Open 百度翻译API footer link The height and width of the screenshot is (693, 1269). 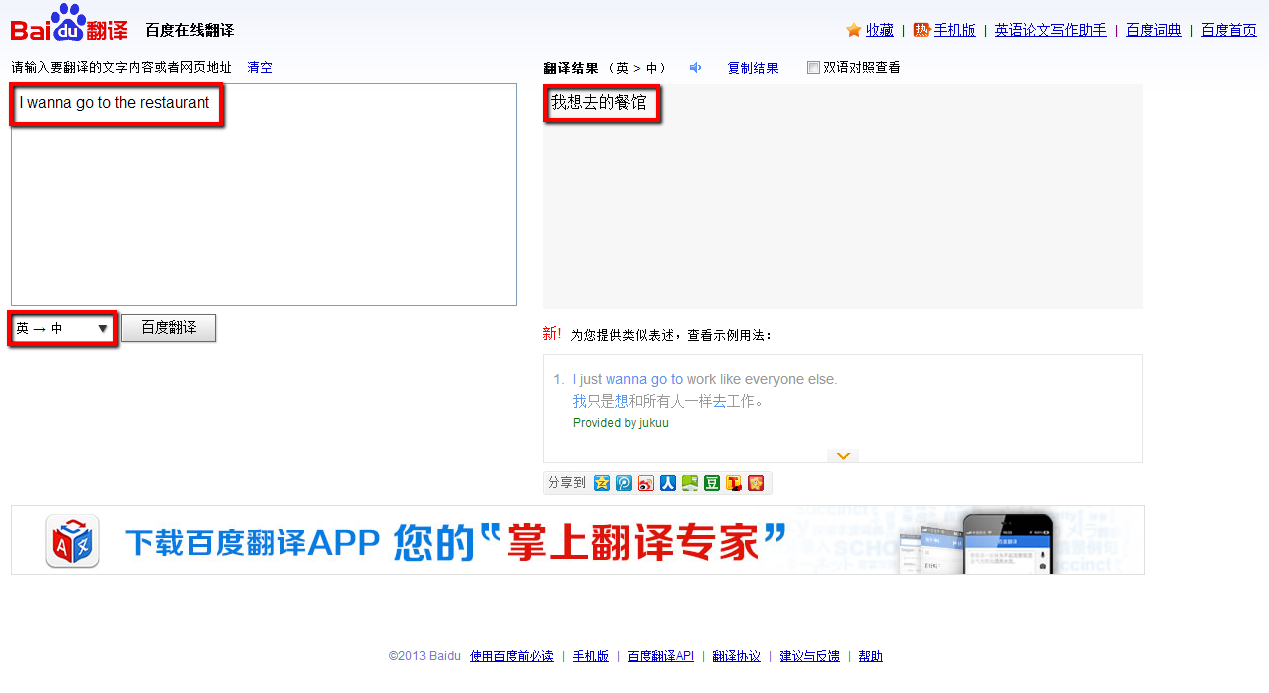pyautogui.click(x=660, y=656)
